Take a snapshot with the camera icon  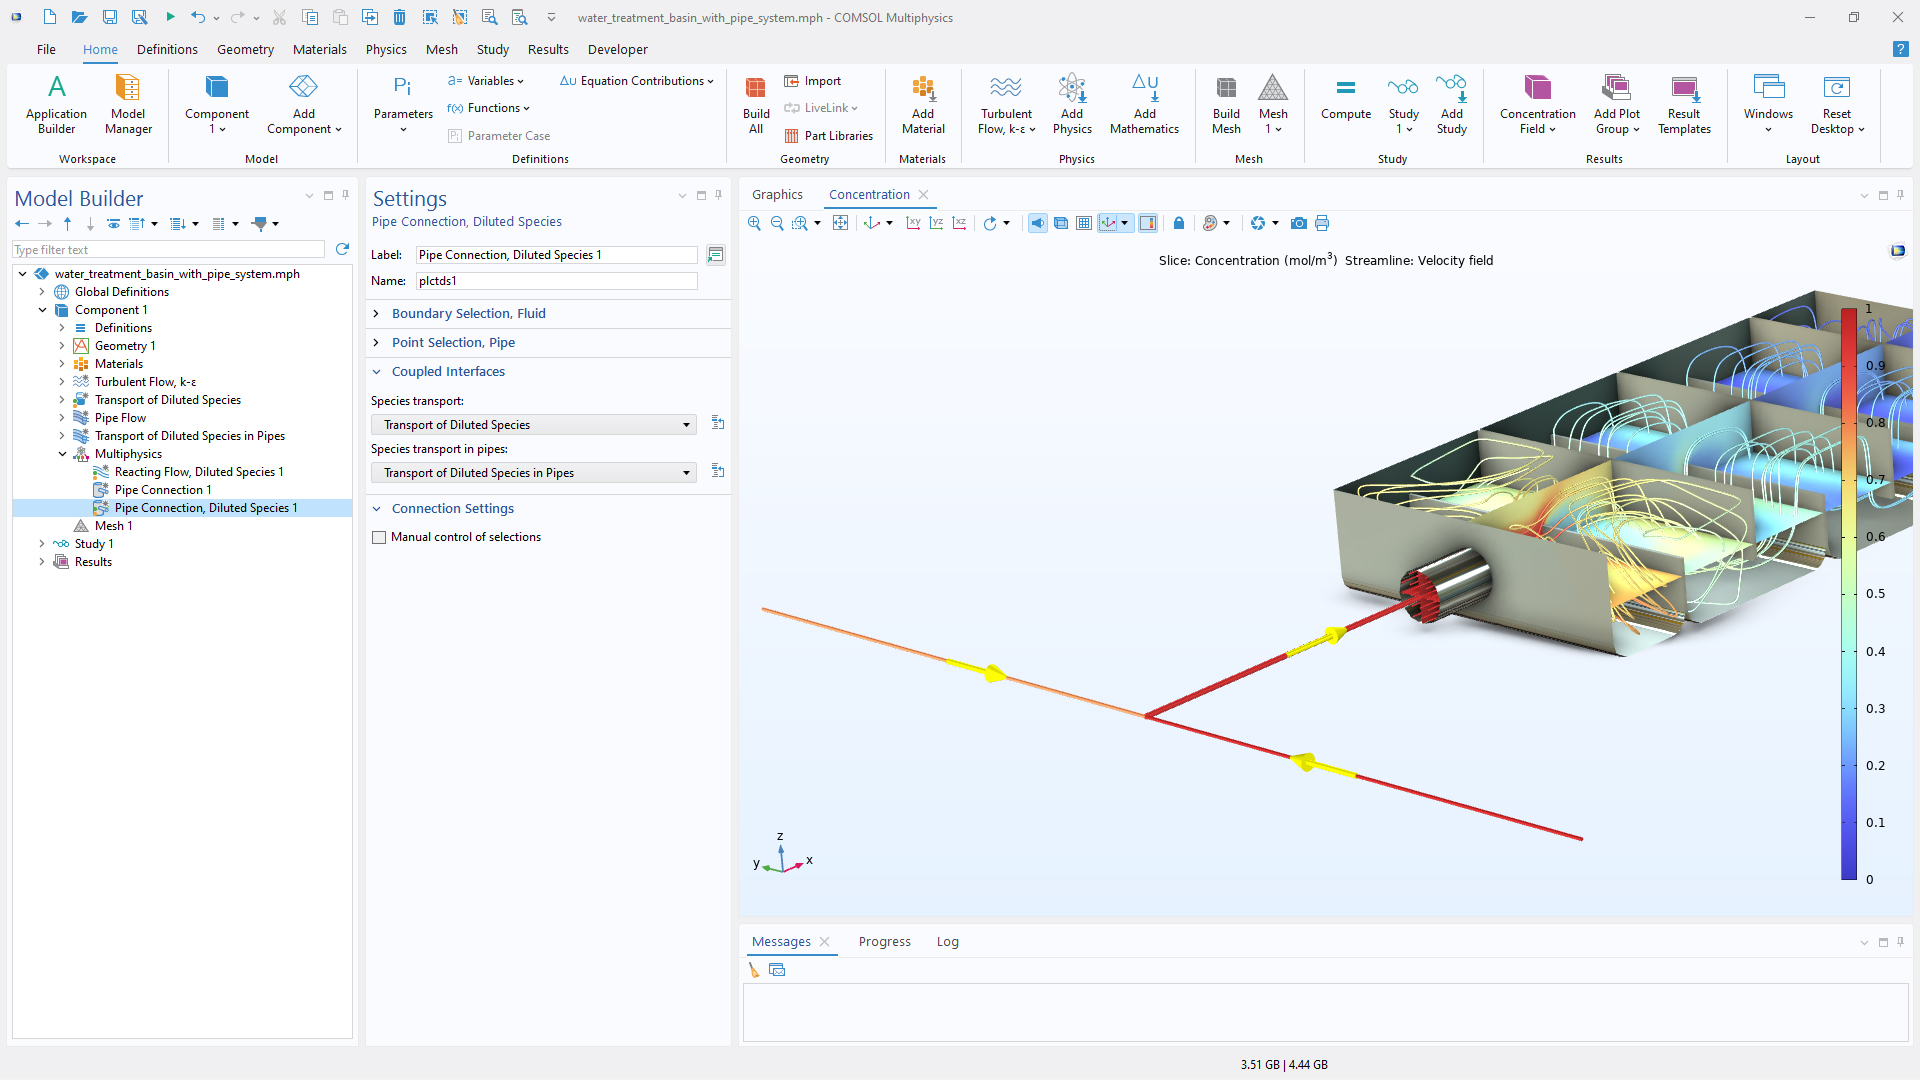coord(1298,223)
